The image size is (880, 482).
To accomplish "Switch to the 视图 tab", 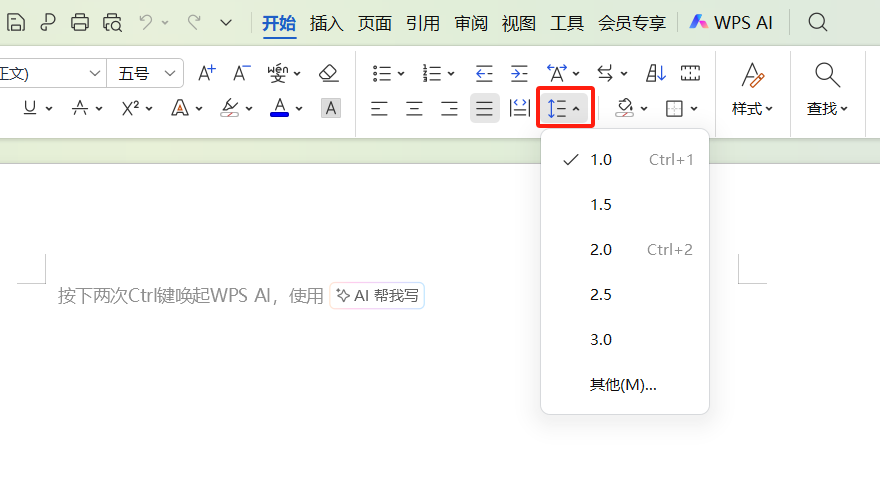I will point(519,23).
